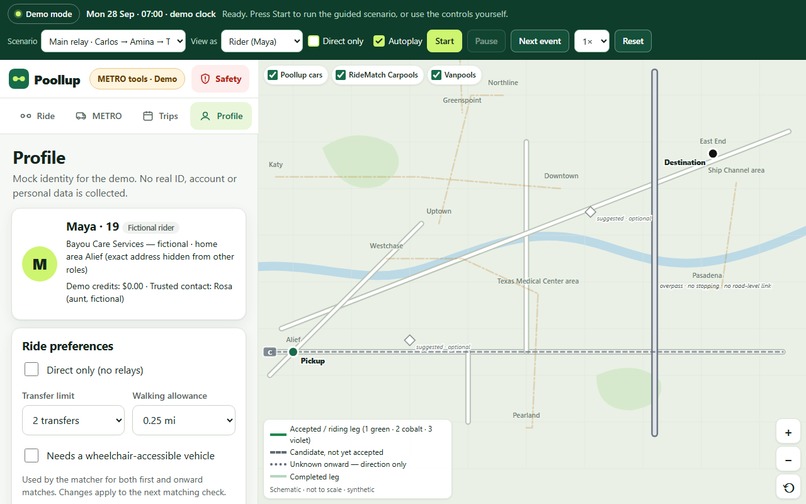The height and width of the screenshot is (504, 806).
Task: Click the Pearland map label
Action: 526,415
